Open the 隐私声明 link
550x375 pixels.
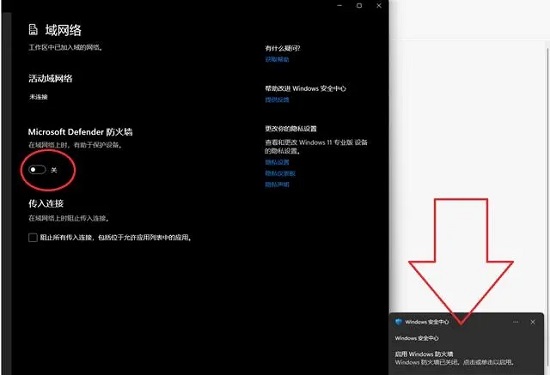coord(277,185)
